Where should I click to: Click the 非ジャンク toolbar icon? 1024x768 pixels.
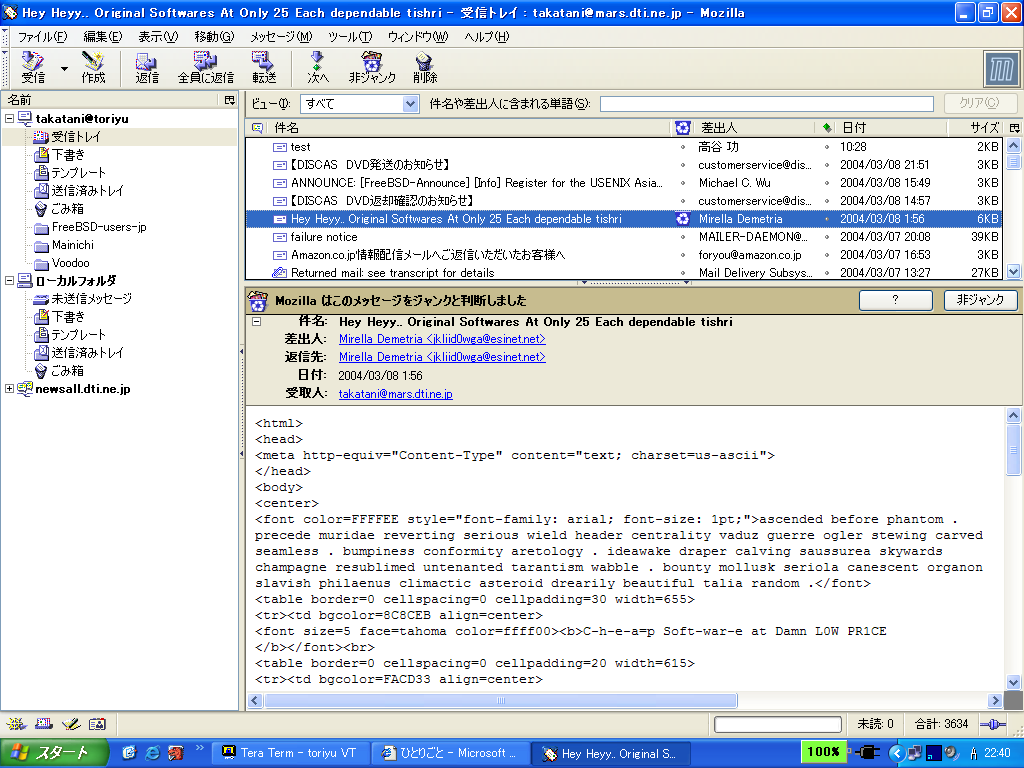pyautogui.click(x=372, y=68)
